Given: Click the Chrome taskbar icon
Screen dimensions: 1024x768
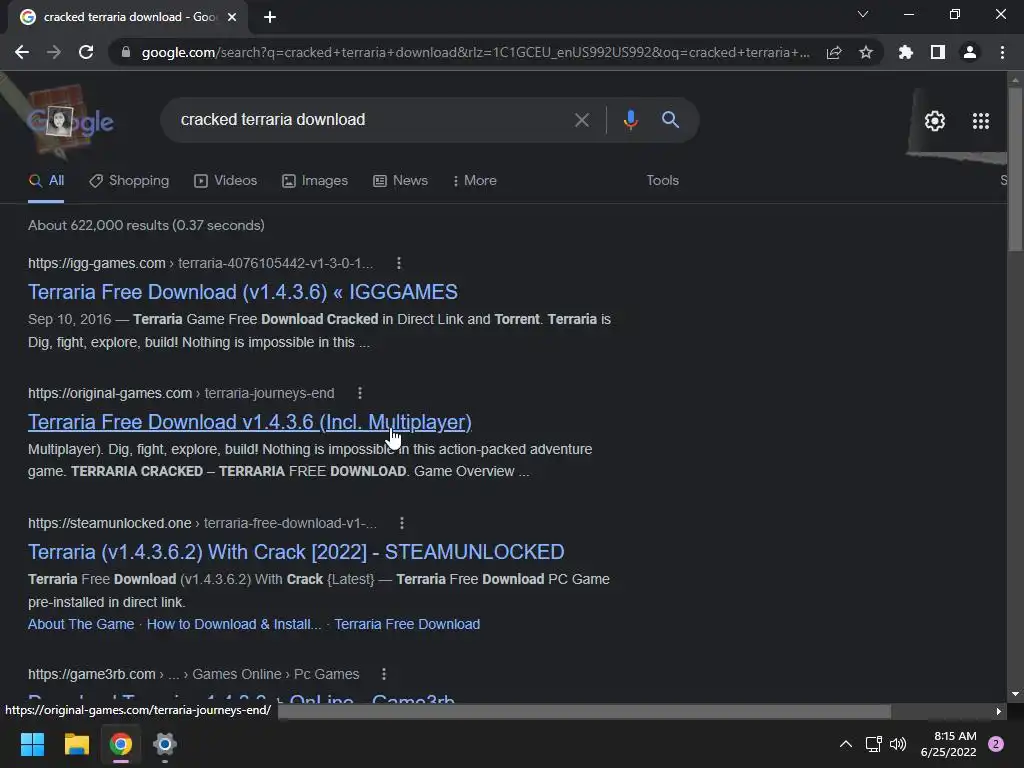Looking at the screenshot, I should [x=121, y=744].
